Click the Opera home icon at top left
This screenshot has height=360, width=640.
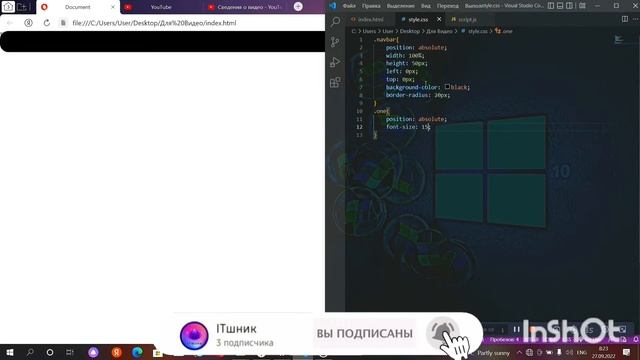point(8,7)
